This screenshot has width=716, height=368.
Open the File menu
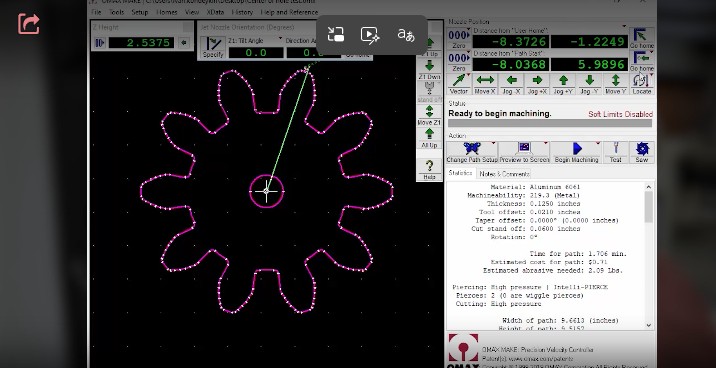[x=96, y=12]
